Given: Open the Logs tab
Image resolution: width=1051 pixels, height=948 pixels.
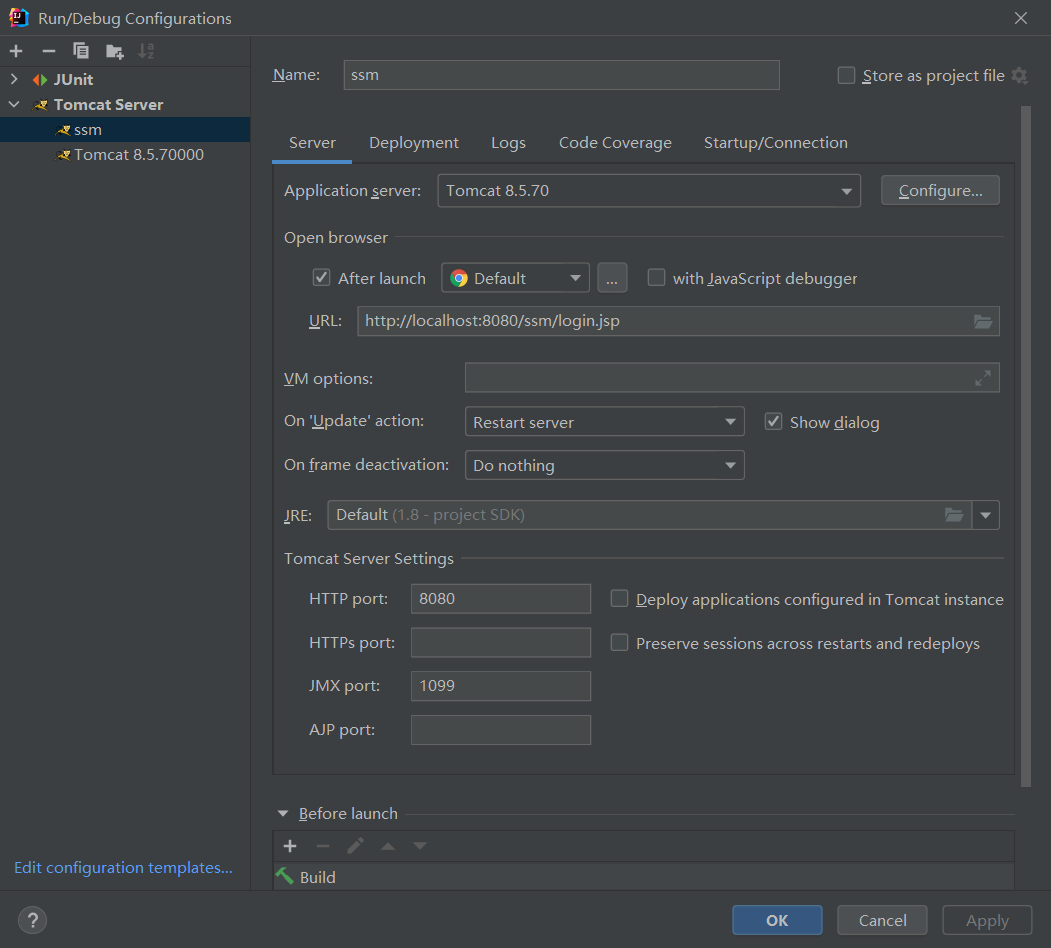Looking at the screenshot, I should coord(508,143).
